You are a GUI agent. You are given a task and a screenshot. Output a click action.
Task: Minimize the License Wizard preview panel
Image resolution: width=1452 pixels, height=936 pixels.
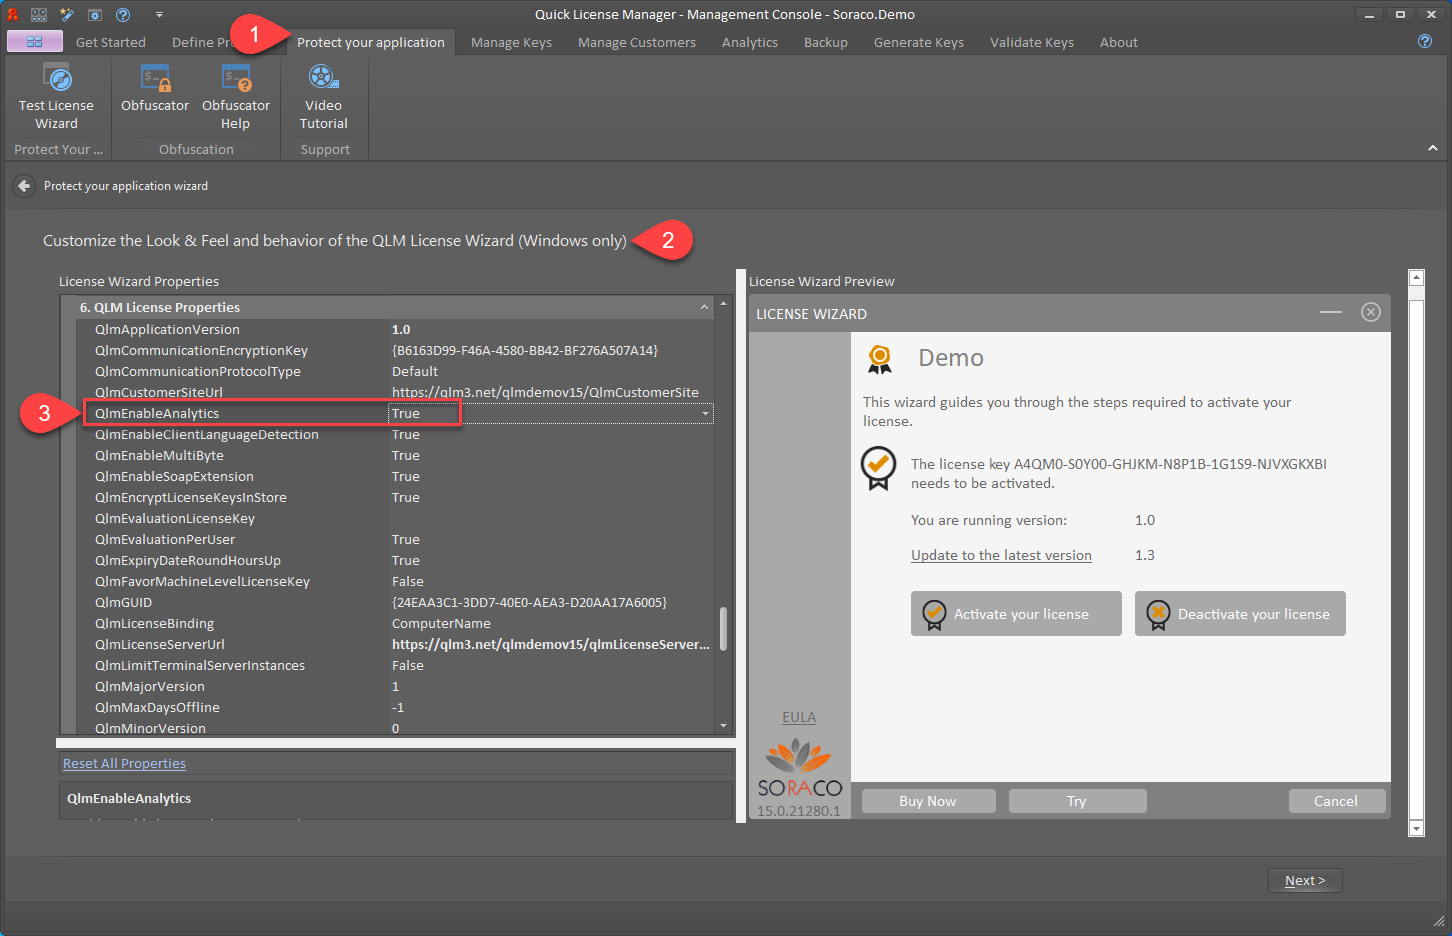(1331, 312)
